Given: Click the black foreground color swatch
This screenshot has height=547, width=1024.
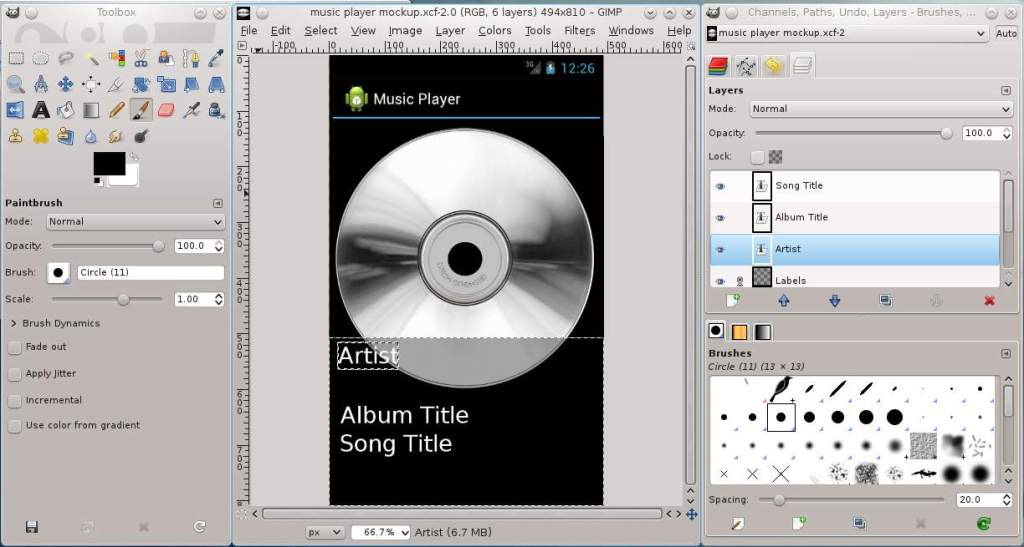Looking at the screenshot, I should 108,163.
